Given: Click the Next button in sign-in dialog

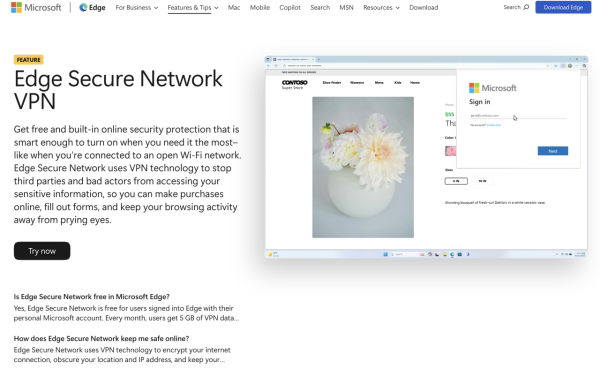Looking at the screenshot, I should coord(553,151).
